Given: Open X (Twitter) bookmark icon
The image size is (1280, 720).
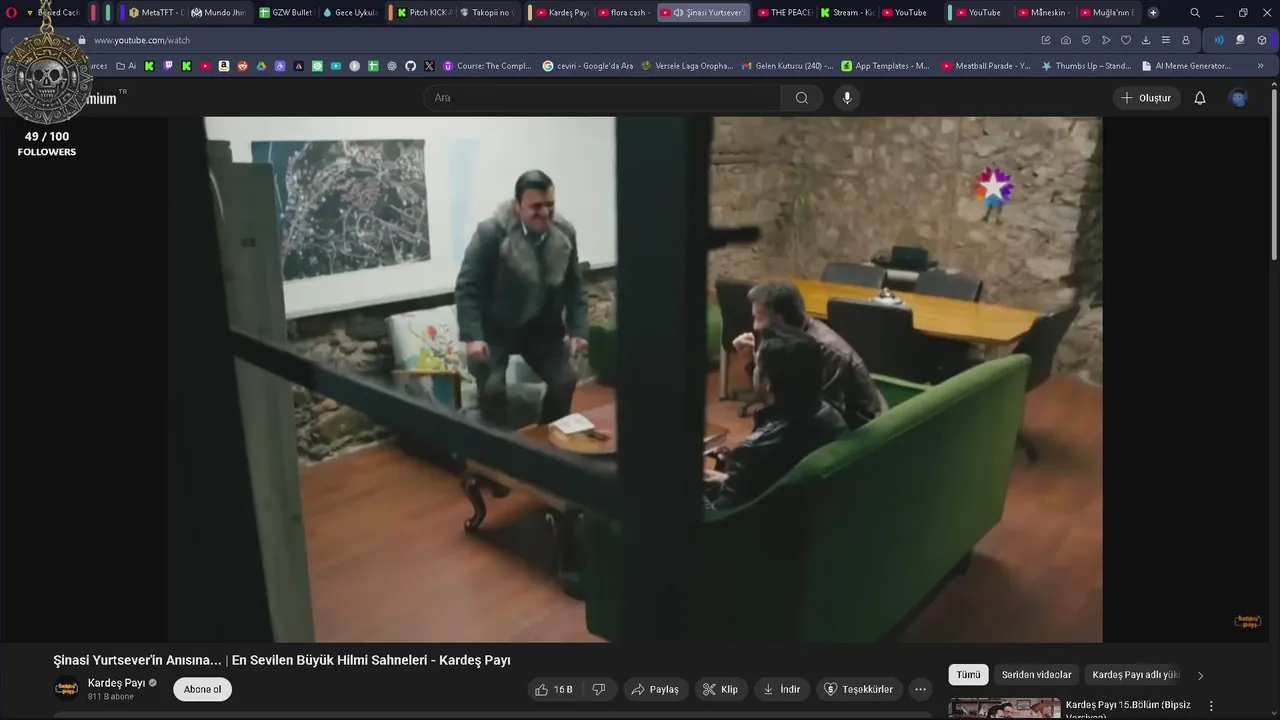Looking at the screenshot, I should [x=429, y=66].
